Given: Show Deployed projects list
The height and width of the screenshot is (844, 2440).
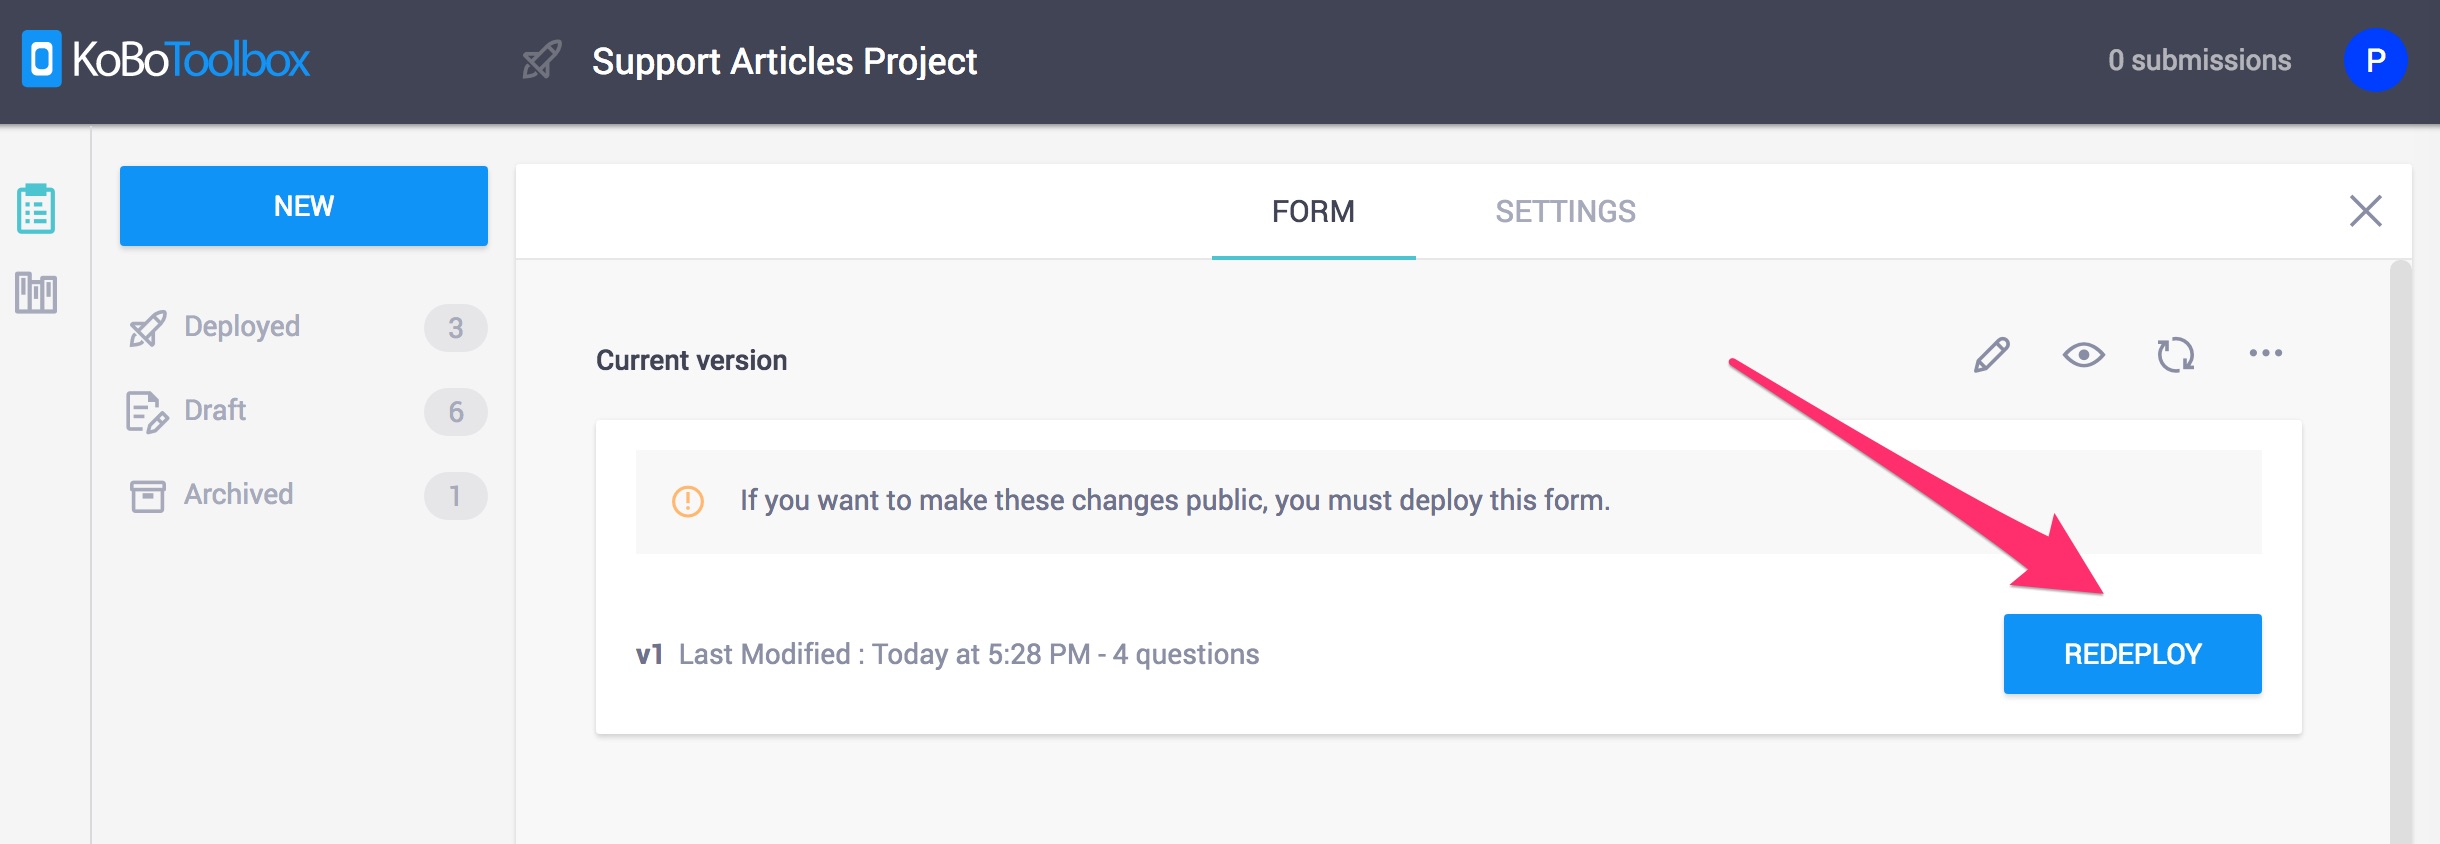Looking at the screenshot, I should point(242,327).
